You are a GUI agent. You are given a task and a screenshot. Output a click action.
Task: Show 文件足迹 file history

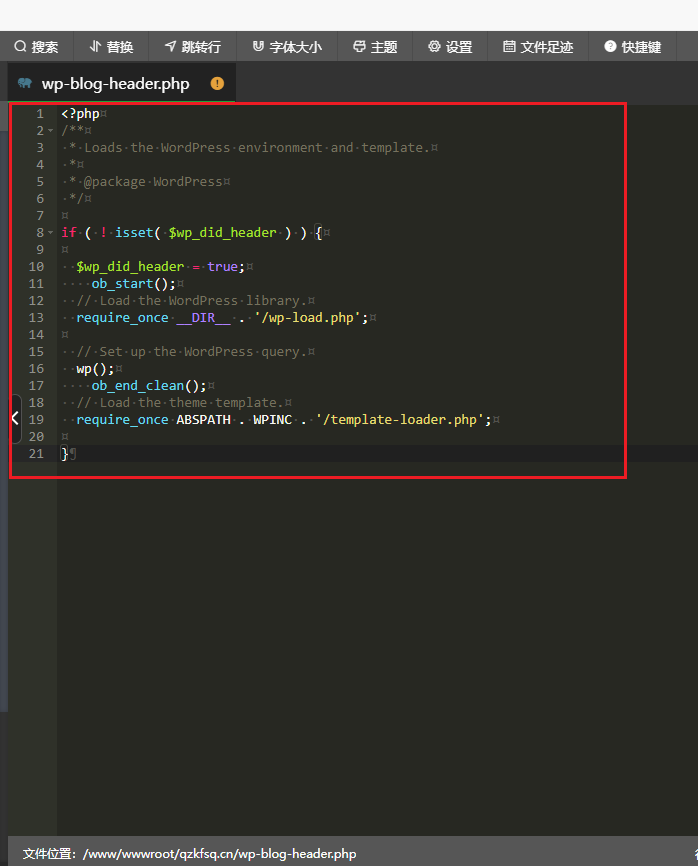coord(538,47)
